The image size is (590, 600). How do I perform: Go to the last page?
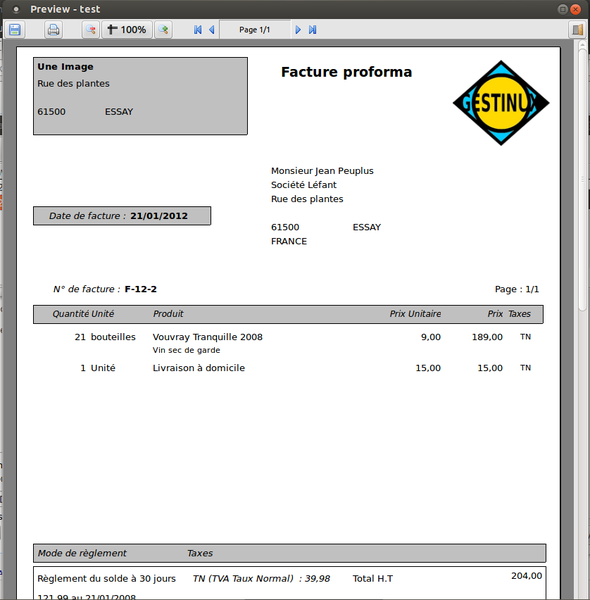click(x=312, y=30)
